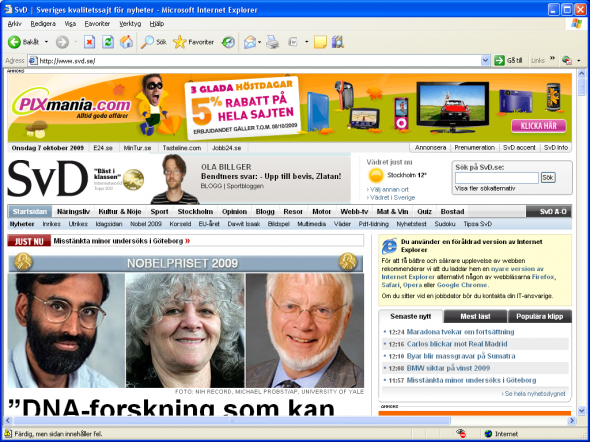
Task: Click the blocked content icon in status bar
Action: (461, 434)
